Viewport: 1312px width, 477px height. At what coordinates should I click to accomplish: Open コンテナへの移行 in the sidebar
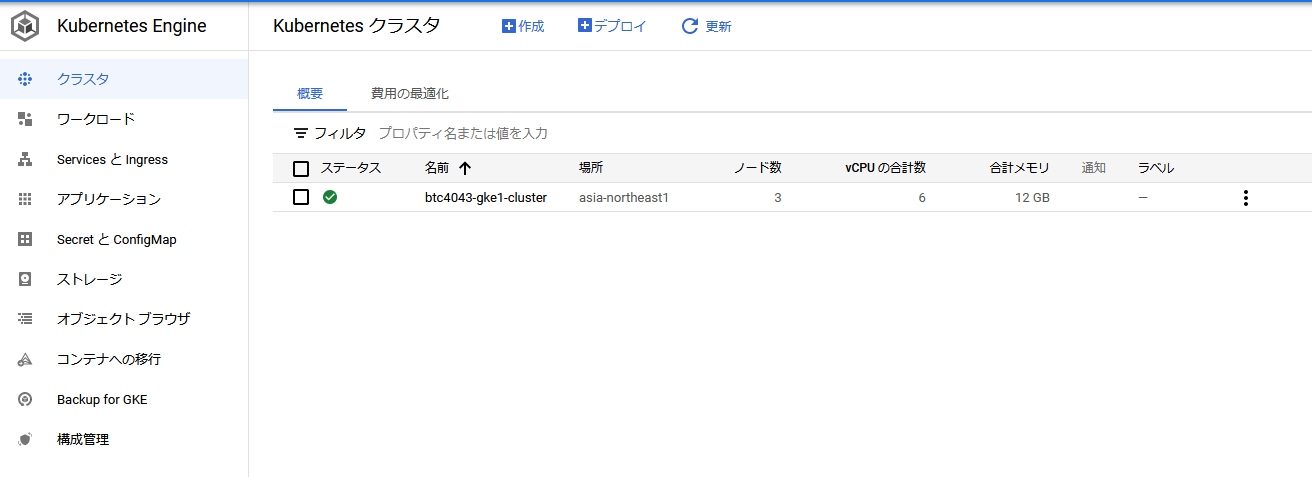[x=124, y=359]
